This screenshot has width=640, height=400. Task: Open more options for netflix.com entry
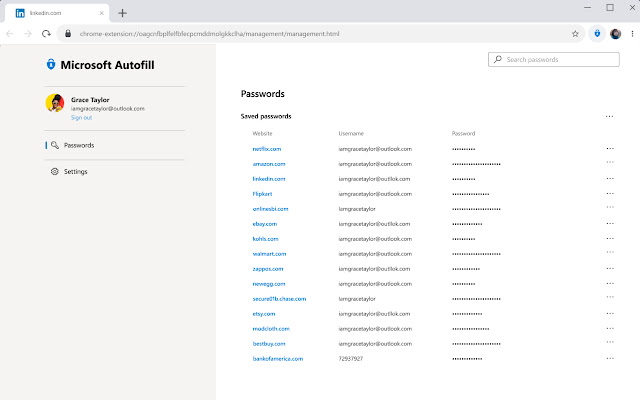point(609,148)
